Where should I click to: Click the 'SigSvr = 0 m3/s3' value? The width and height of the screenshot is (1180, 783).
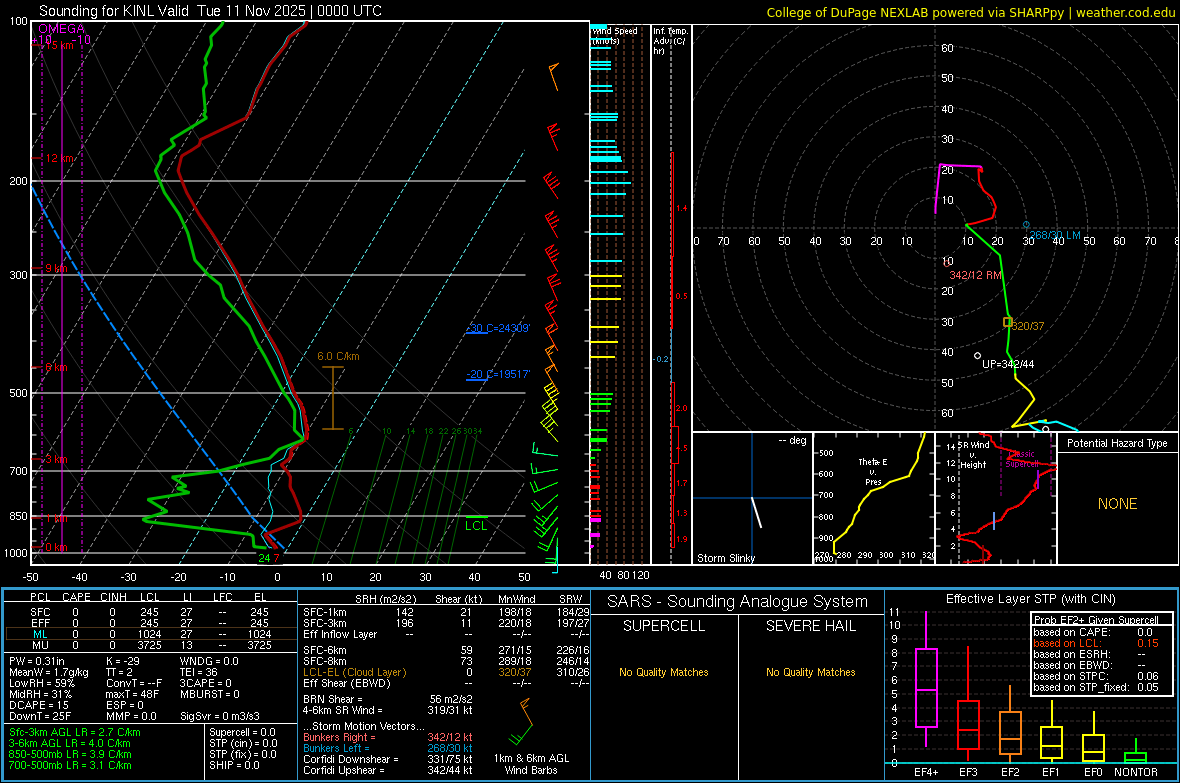point(220,716)
